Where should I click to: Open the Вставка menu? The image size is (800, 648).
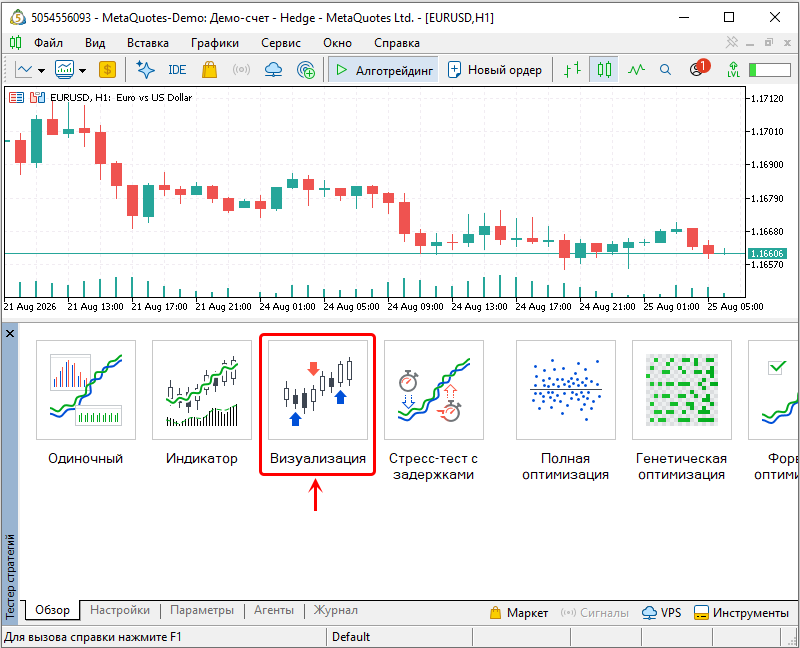pyautogui.click(x=148, y=43)
